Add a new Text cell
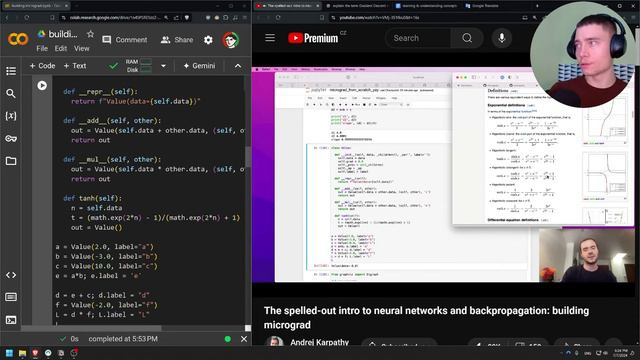 [x=75, y=66]
